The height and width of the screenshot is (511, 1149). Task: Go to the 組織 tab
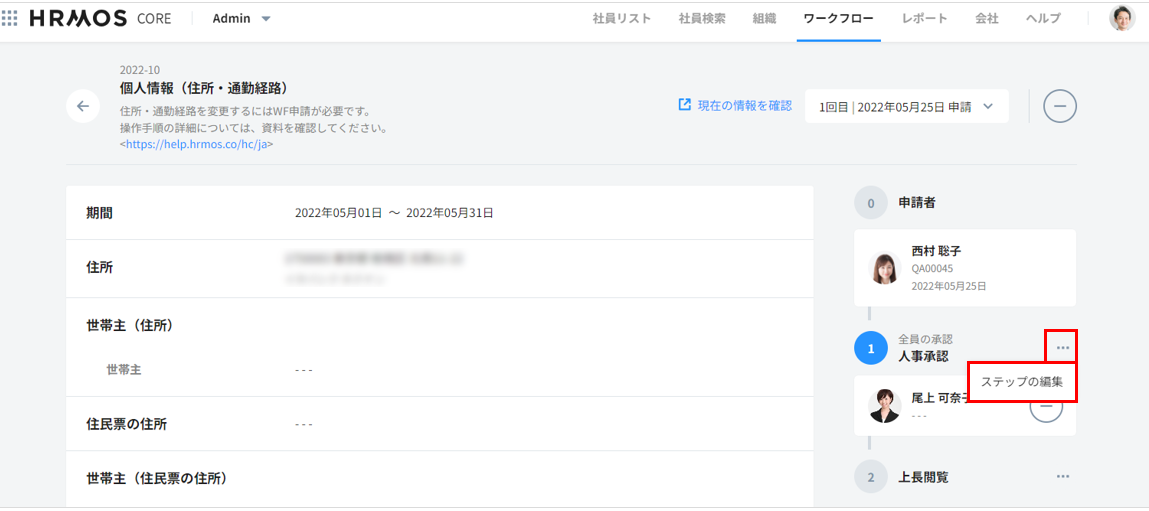pos(764,18)
